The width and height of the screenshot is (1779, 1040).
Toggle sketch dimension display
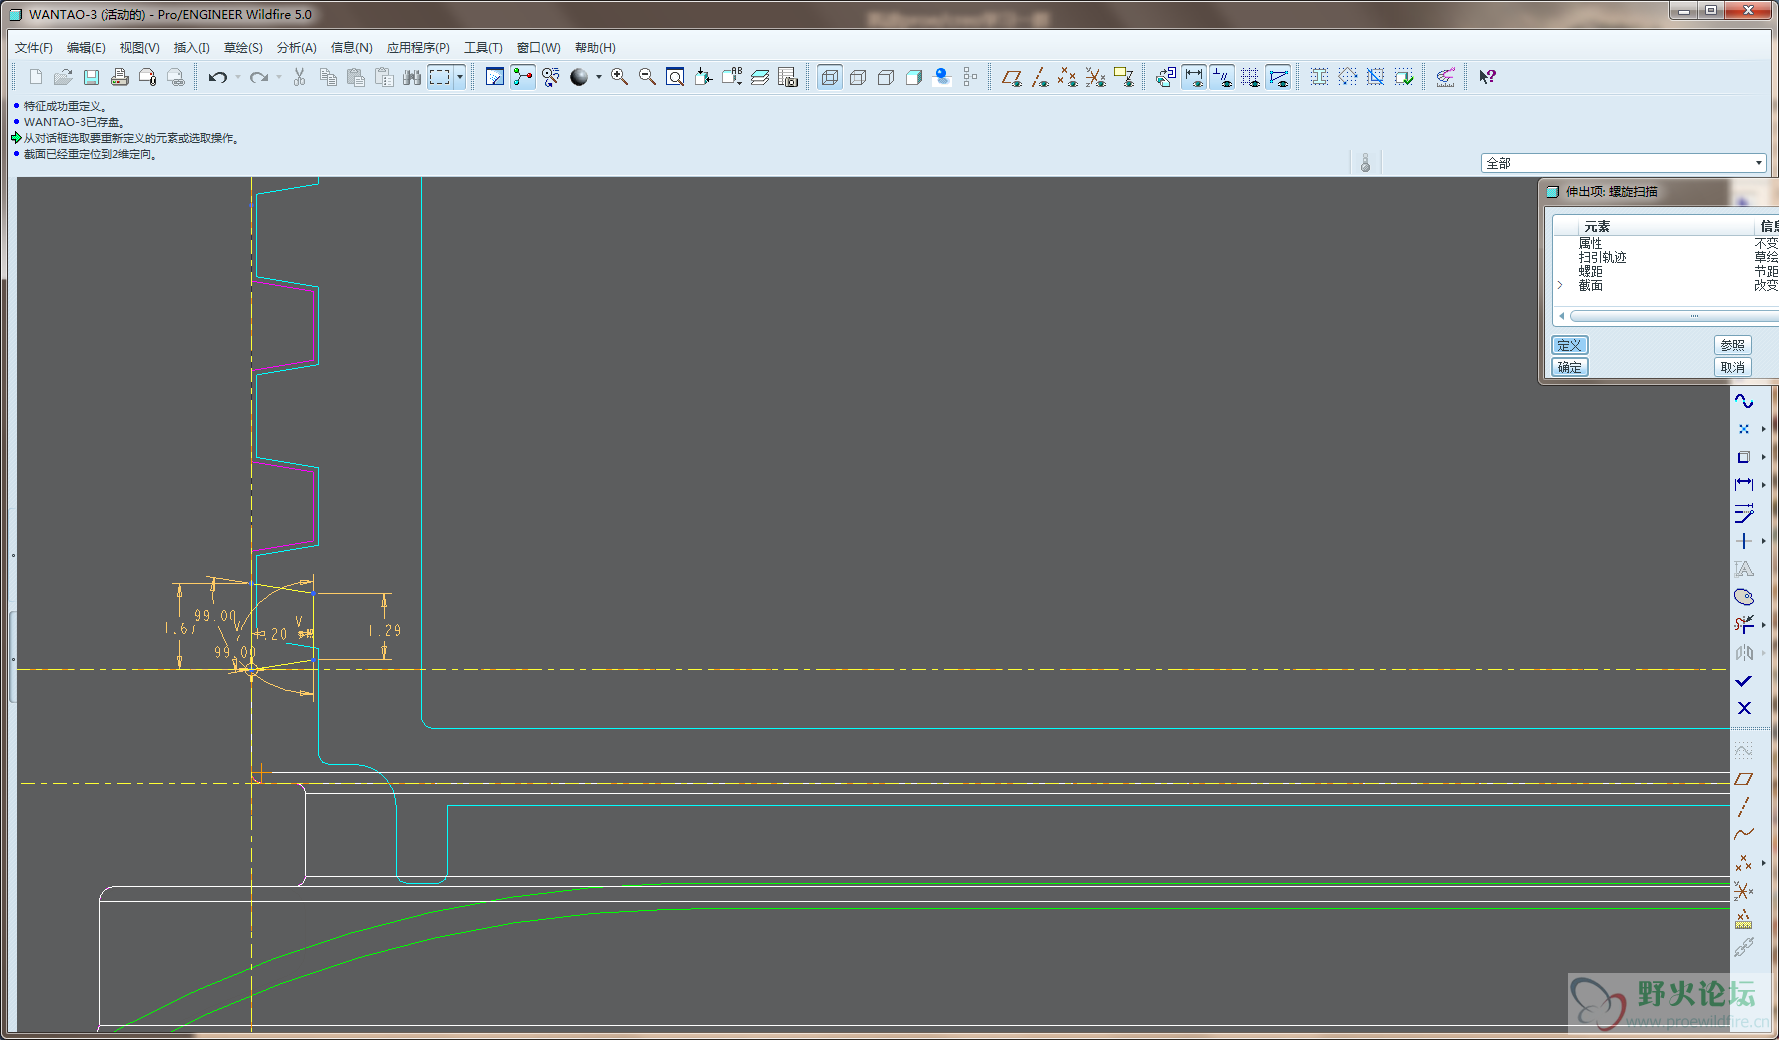coord(1194,77)
